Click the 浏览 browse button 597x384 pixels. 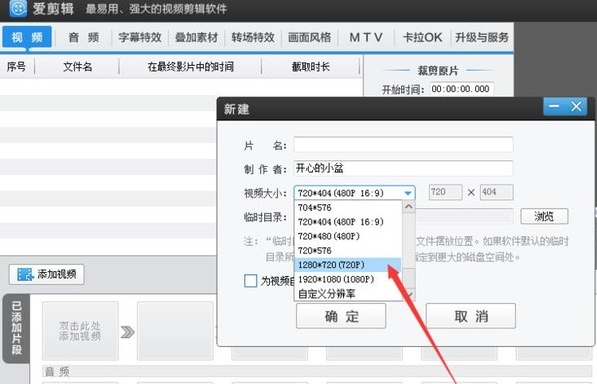tap(544, 216)
